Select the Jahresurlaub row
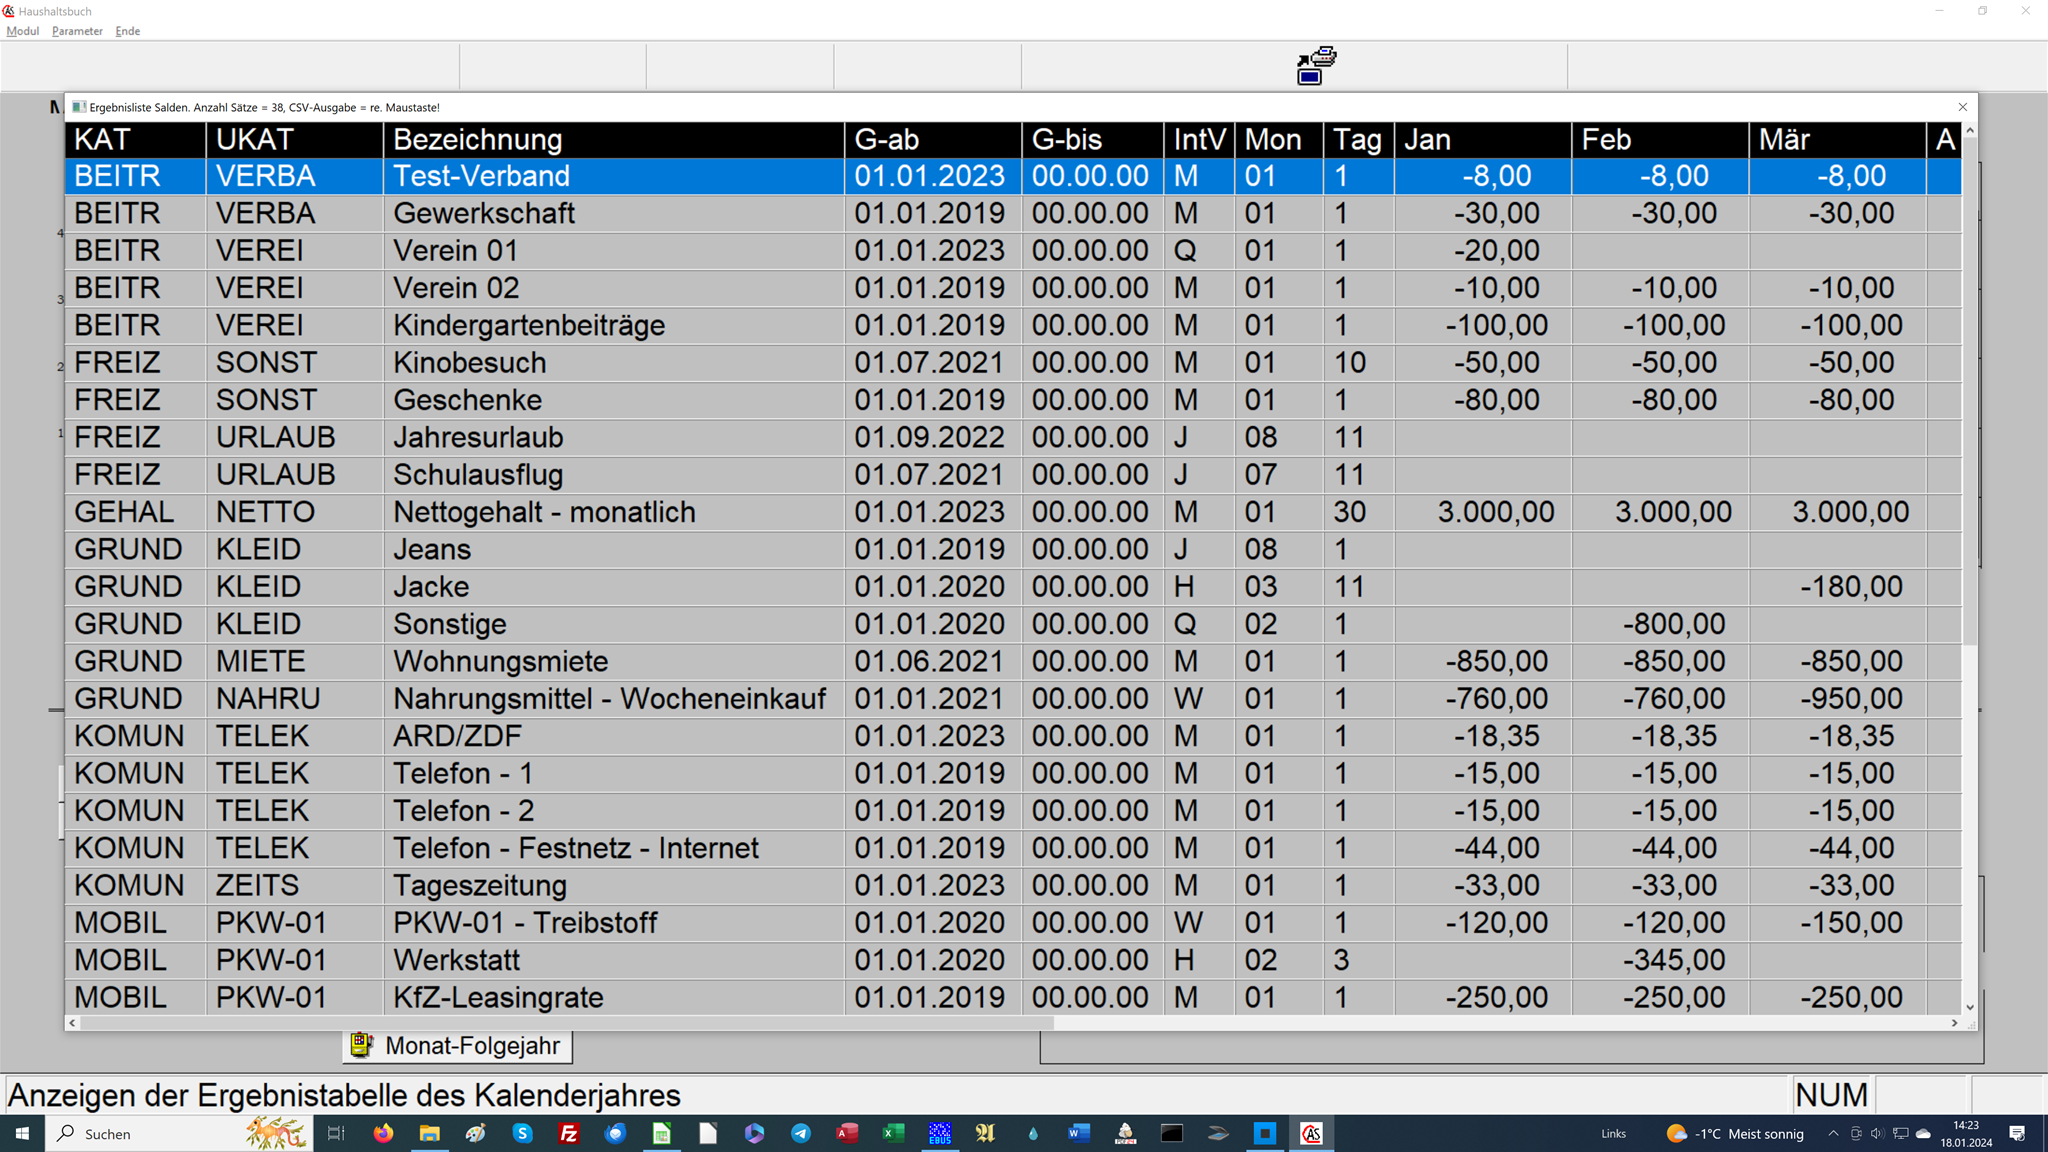2048x1152 pixels. coord(1013,437)
